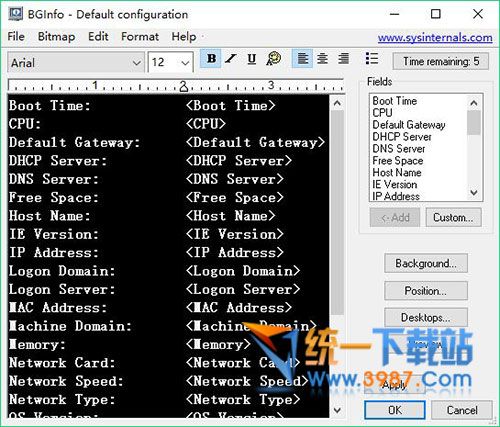Image resolution: width=500 pixels, height=427 pixels.
Task: Open the Format menu
Action: (x=140, y=36)
